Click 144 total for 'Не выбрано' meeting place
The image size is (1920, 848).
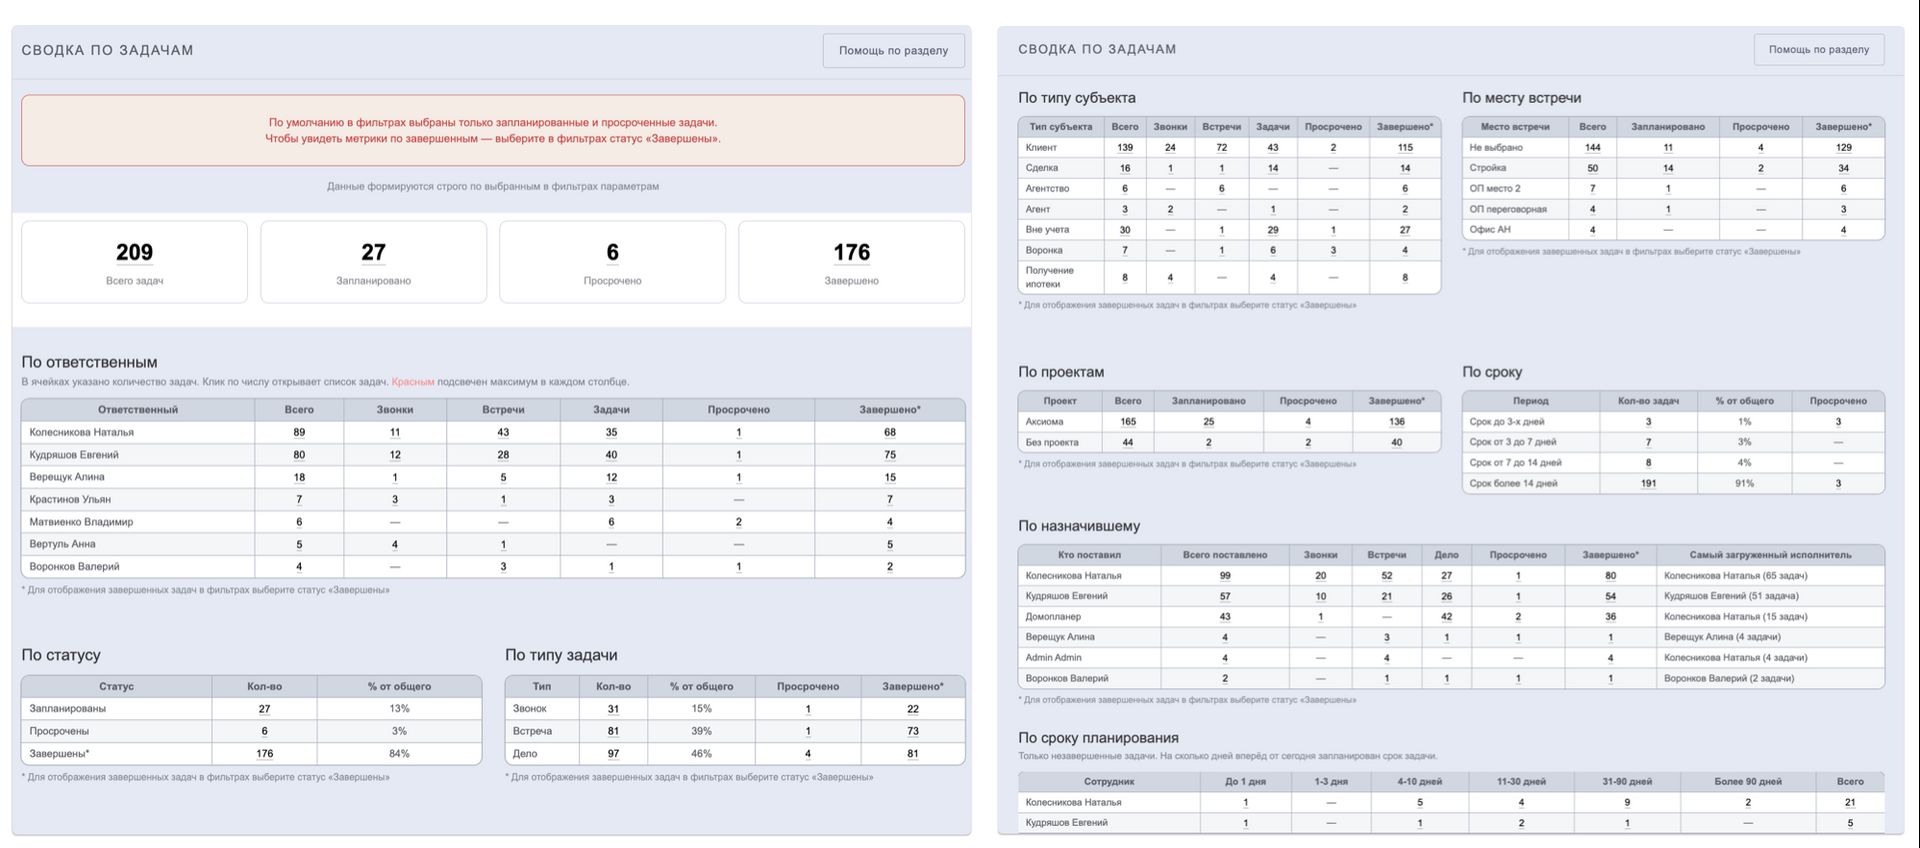pyautogui.click(x=1593, y=147)
